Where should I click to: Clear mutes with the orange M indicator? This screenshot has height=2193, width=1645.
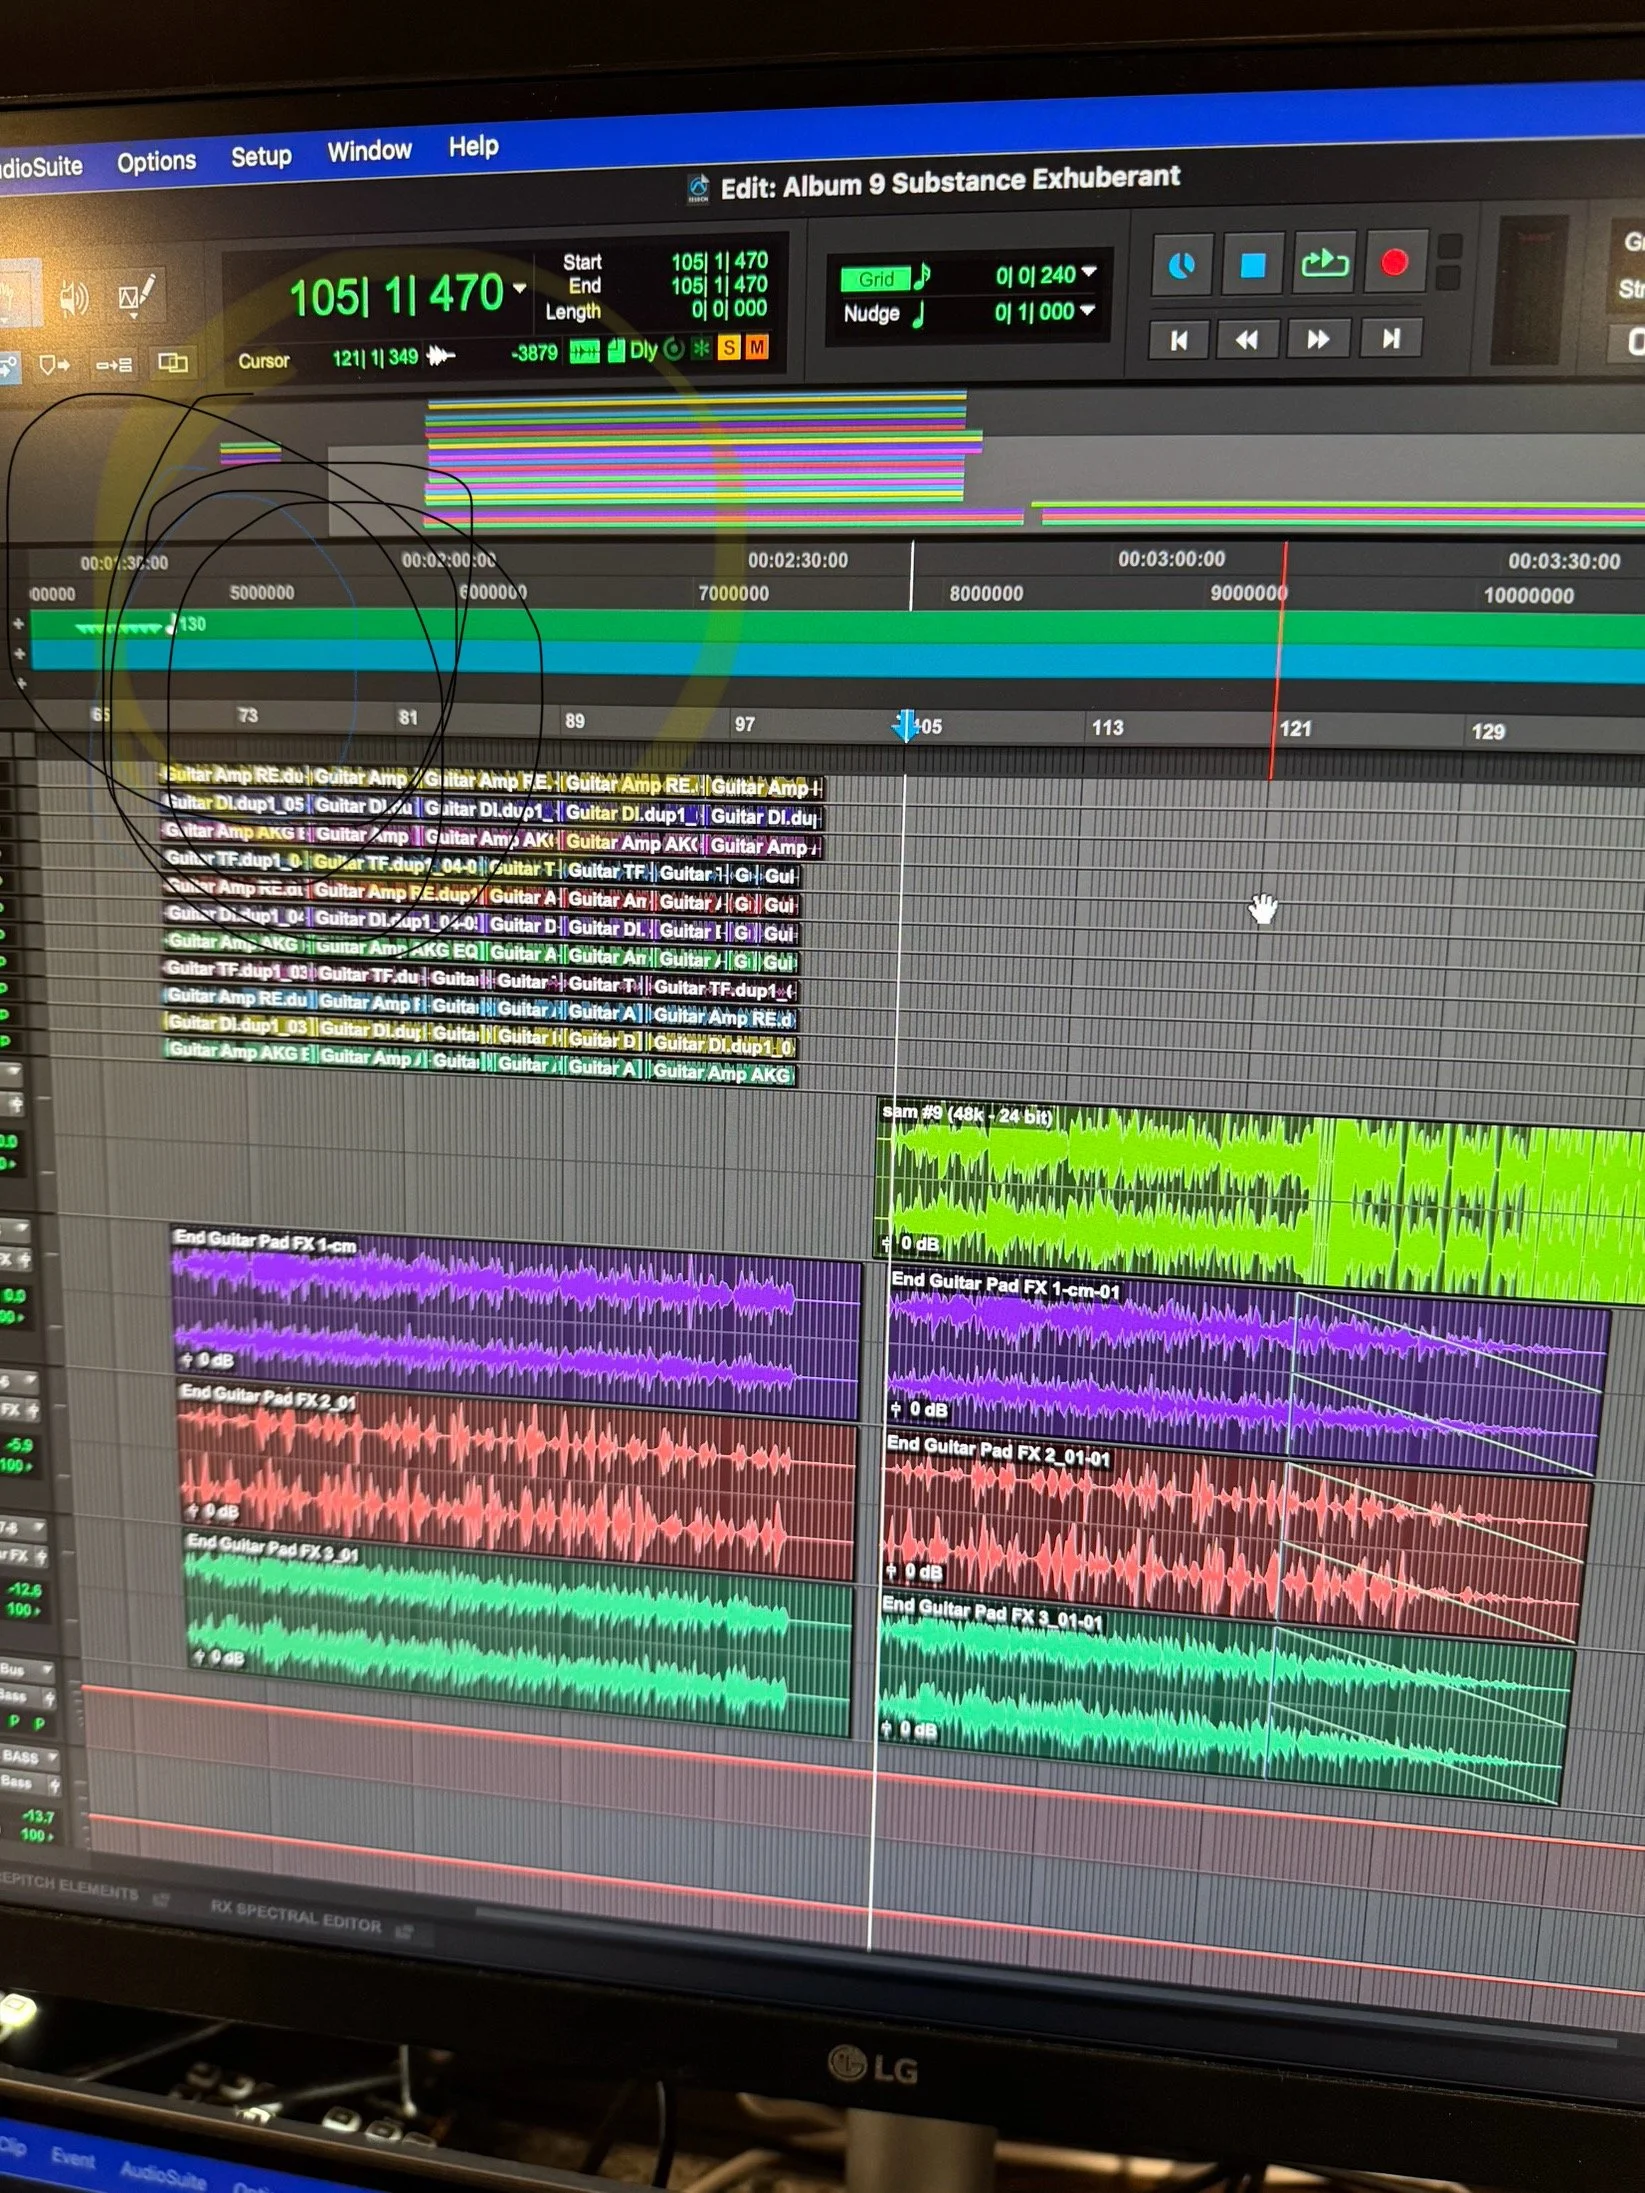click(x=757, y=347)
